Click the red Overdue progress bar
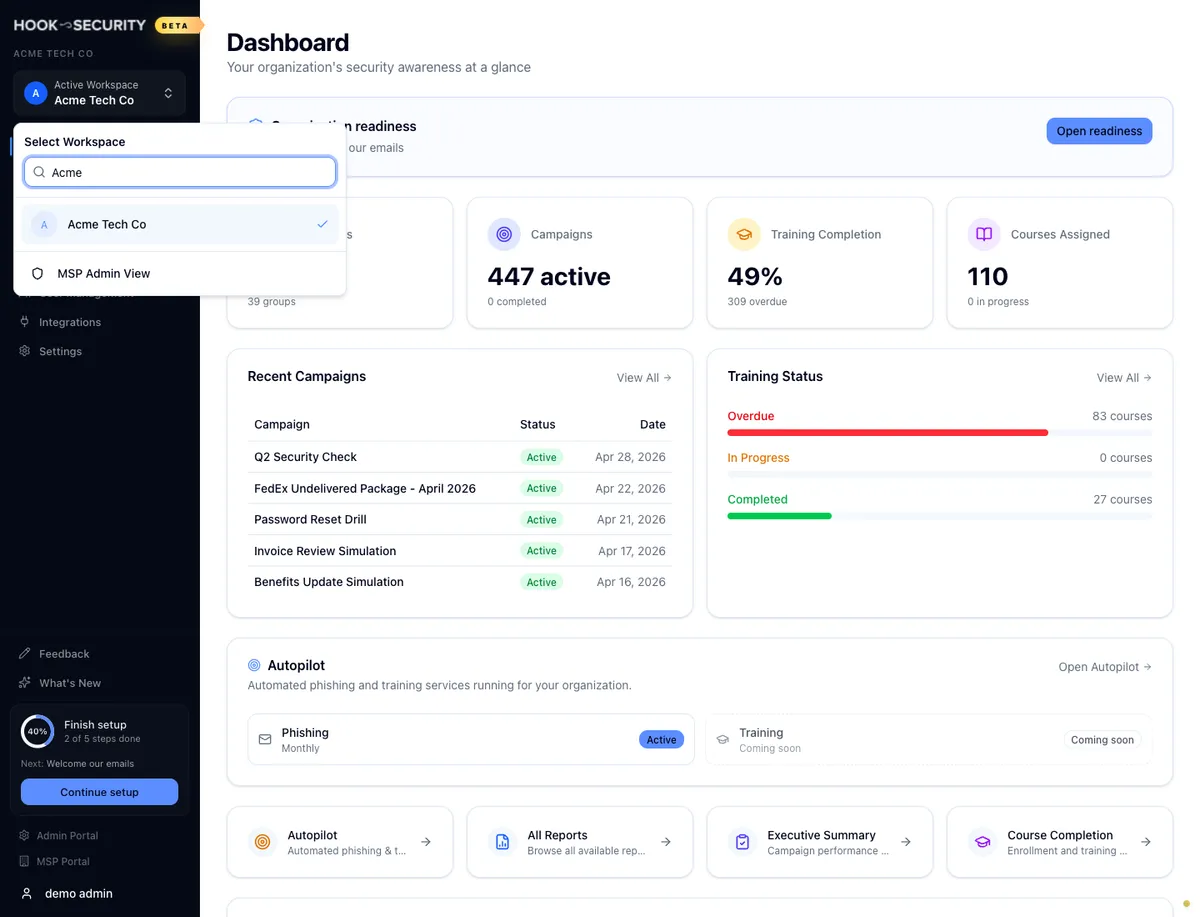The height and width of the screenshot is (917, 1200). tap(888, 433)
